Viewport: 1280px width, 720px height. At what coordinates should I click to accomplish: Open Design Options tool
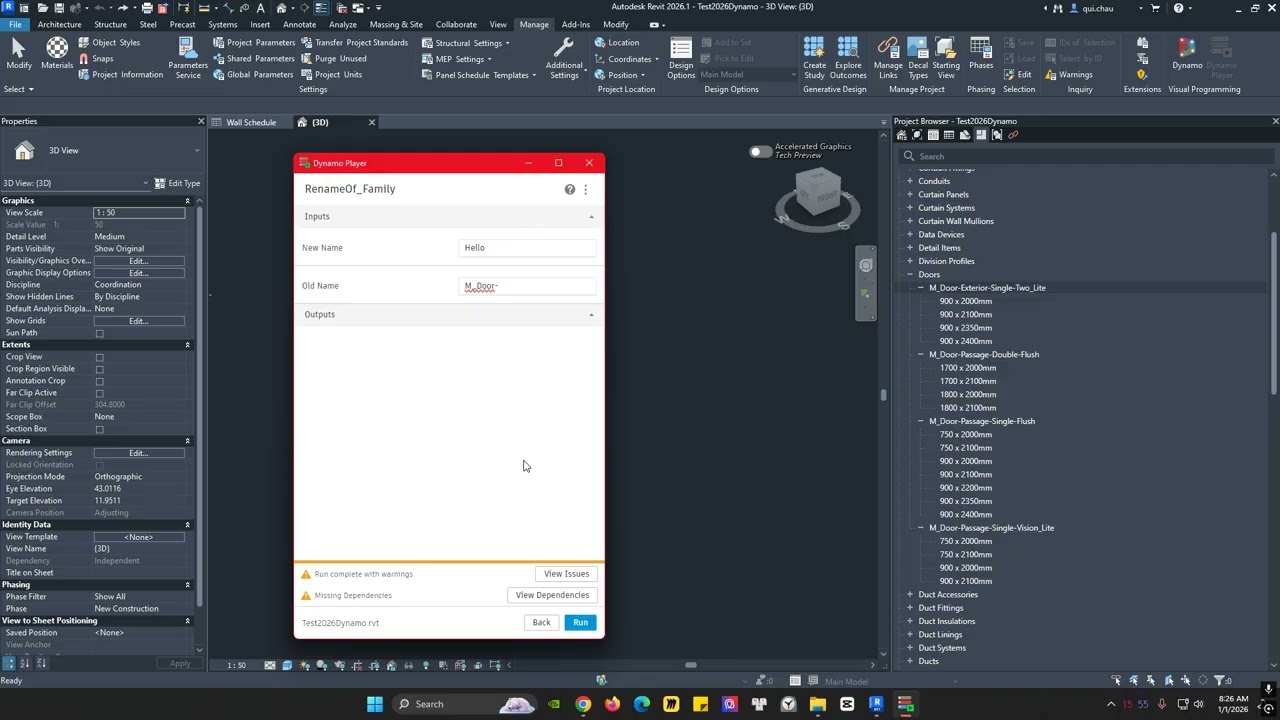(681, 59)
